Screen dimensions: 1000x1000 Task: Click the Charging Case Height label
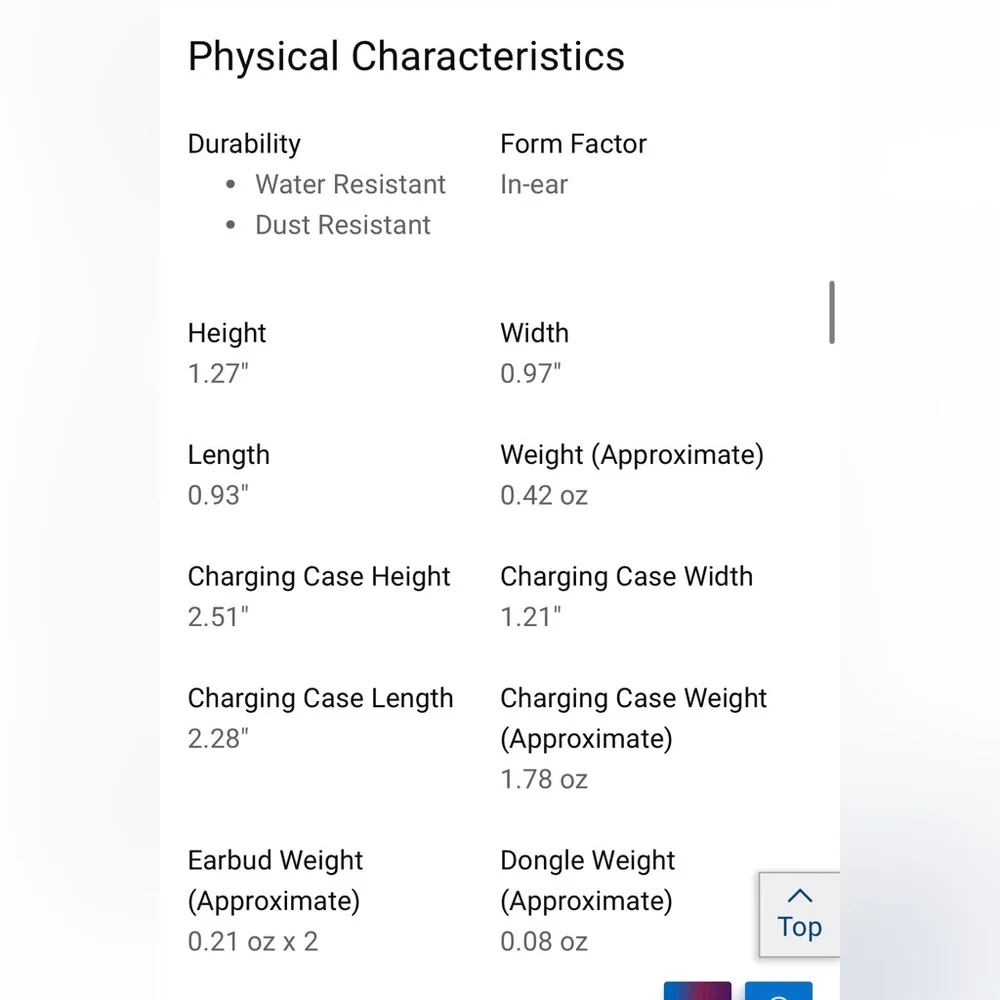click(319, 577)
